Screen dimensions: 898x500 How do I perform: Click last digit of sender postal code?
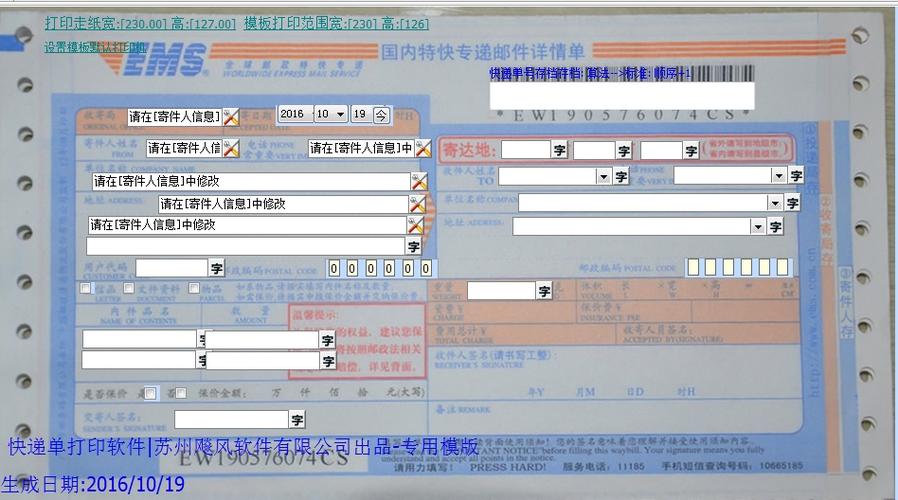click(x=426, y=268)
